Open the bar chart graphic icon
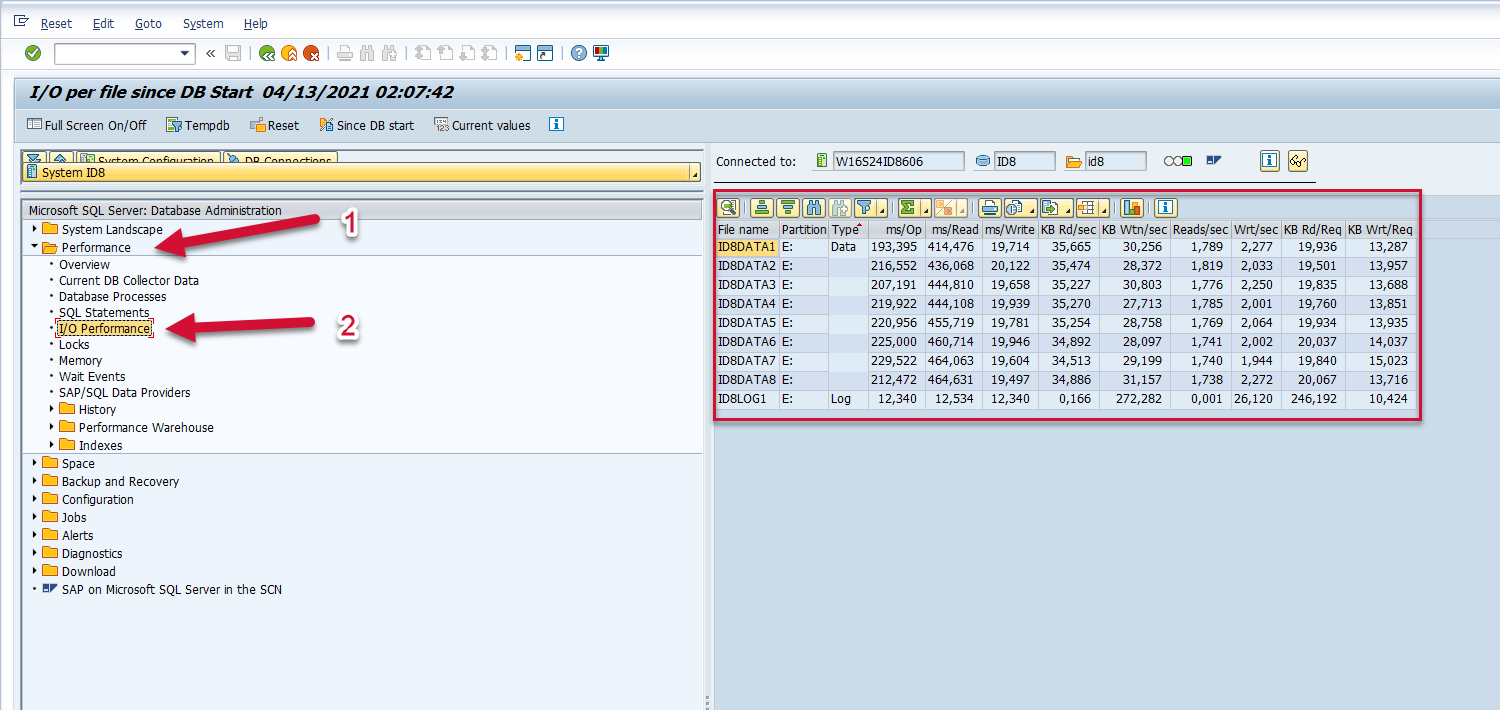 pos(1131,208)
